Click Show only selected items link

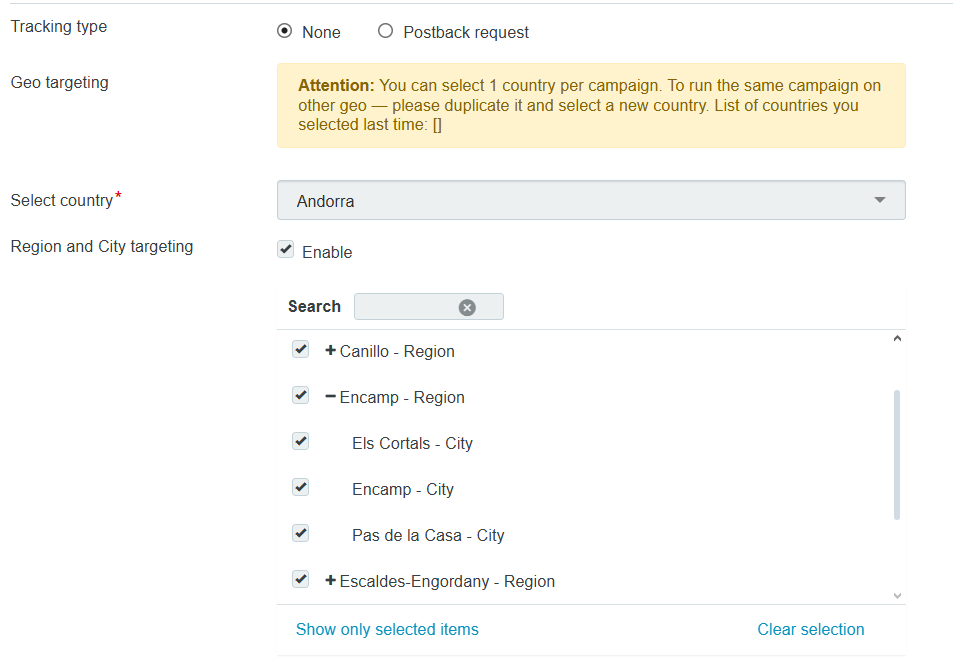[387, 629]
